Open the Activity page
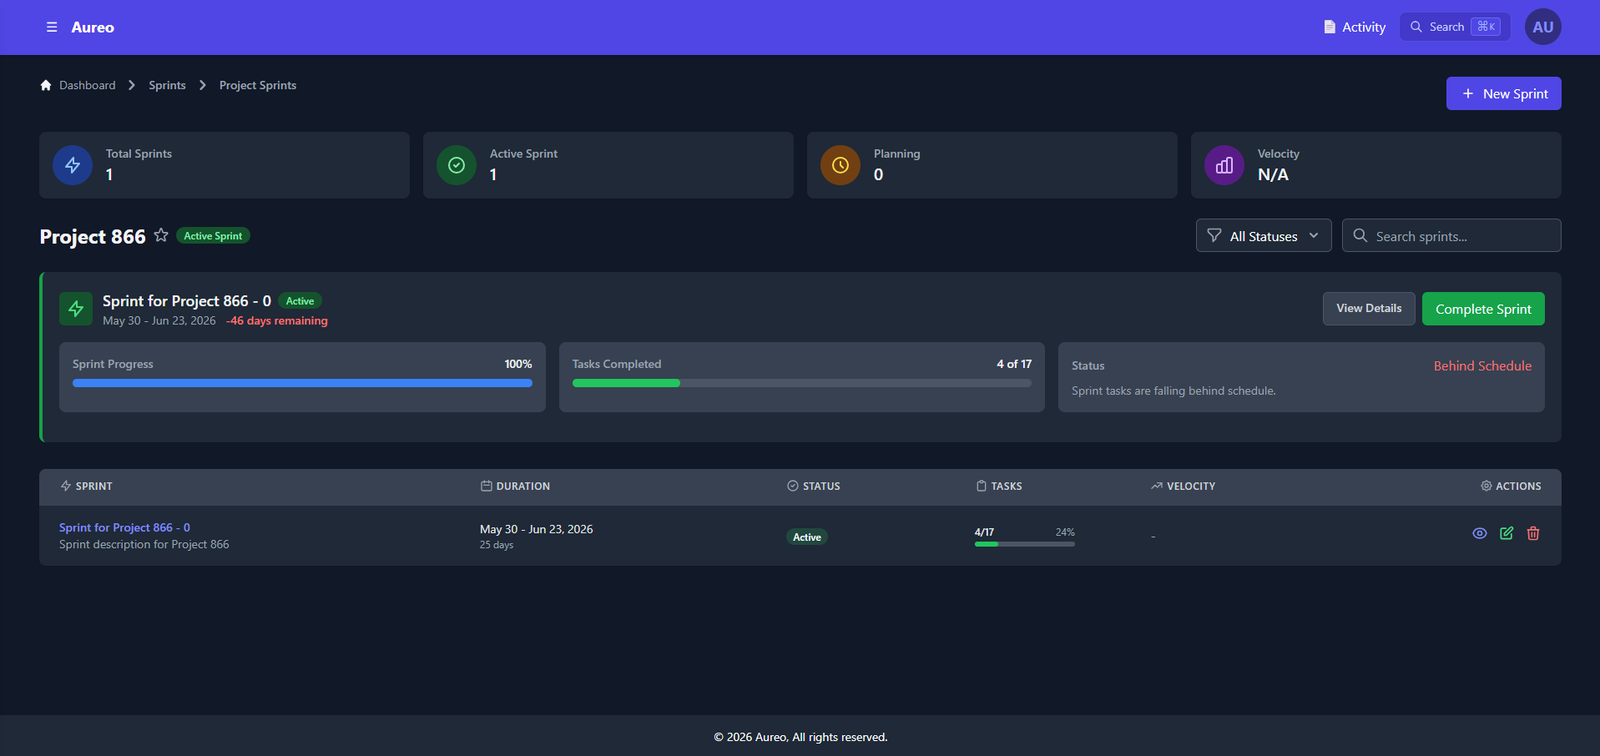 click(1354, 27)
